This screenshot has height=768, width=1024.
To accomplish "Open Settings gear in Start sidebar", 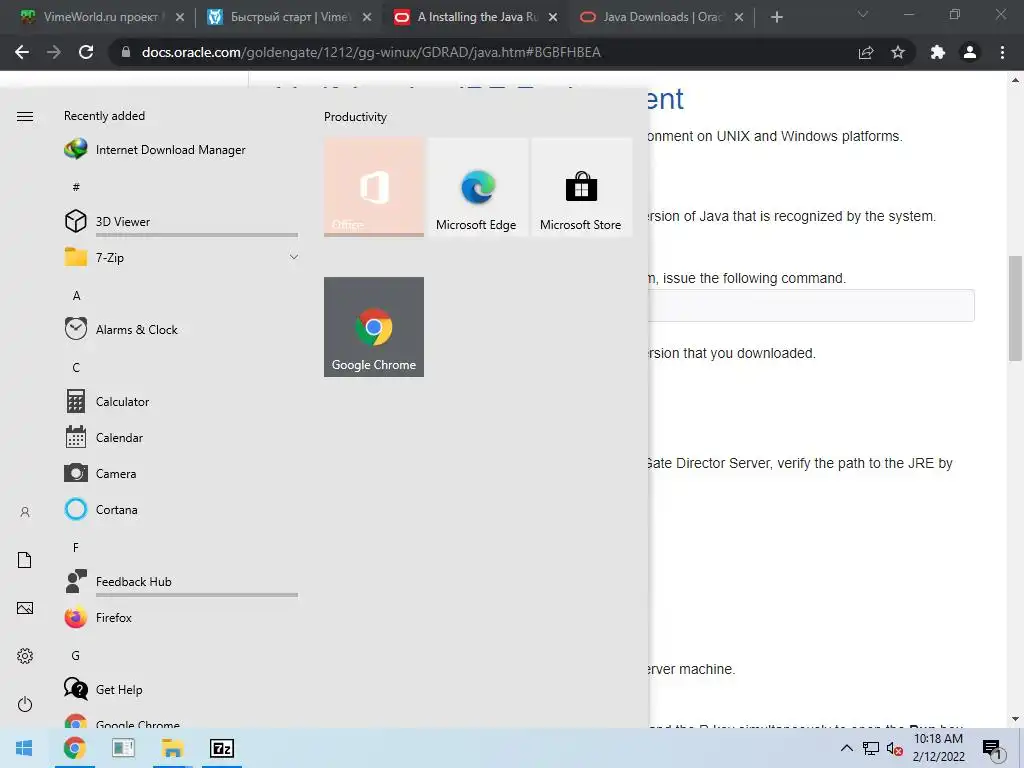I will (x=25, y=656).
